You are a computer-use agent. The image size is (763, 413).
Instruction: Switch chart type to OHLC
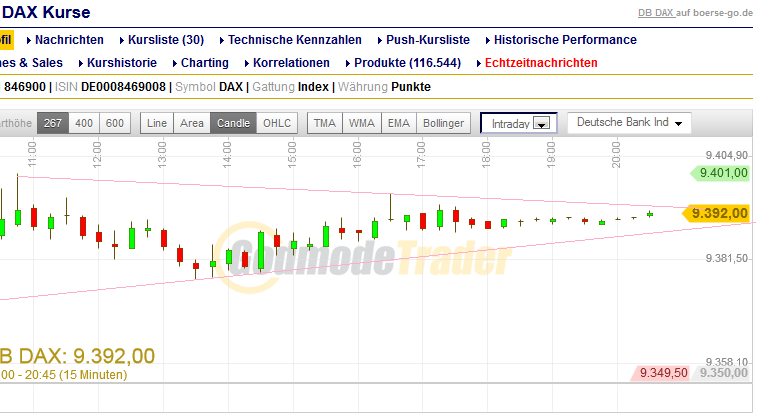277,123
